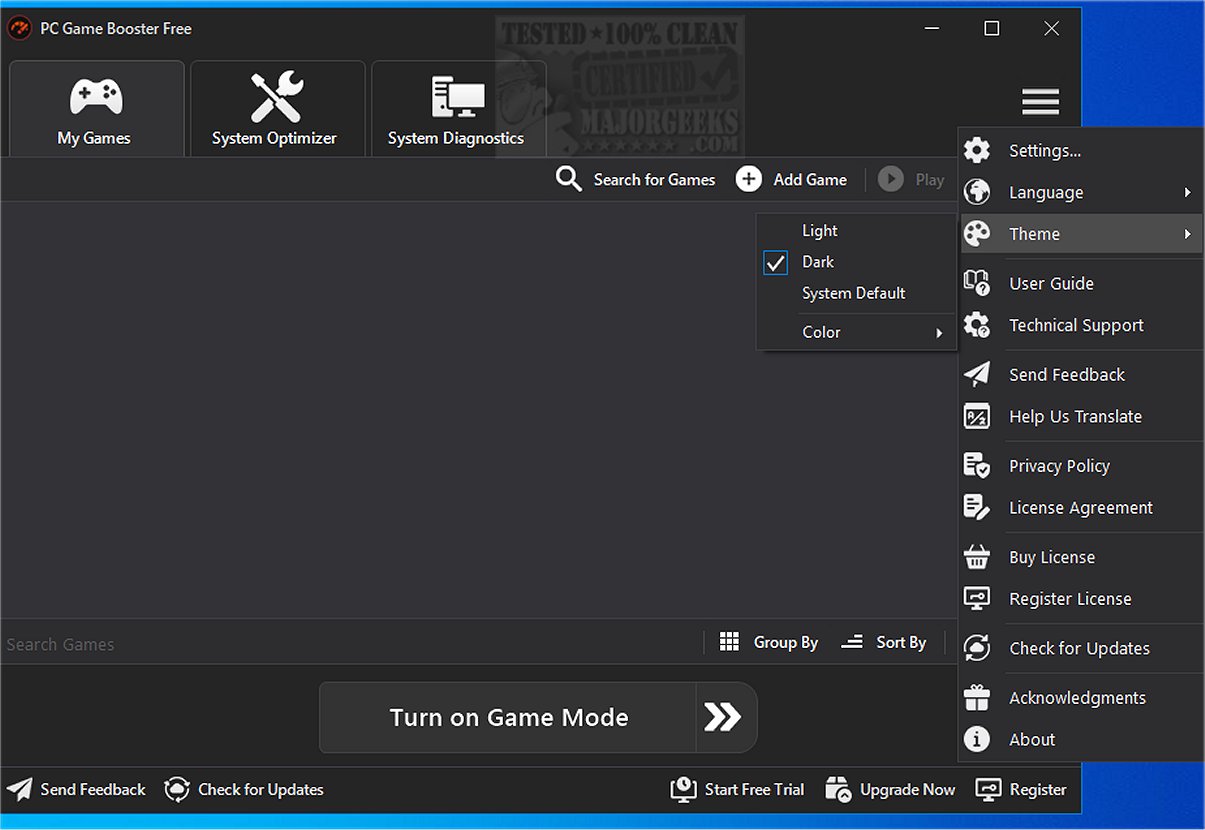Click the Settings gear icon in menu

click(977, 151)
